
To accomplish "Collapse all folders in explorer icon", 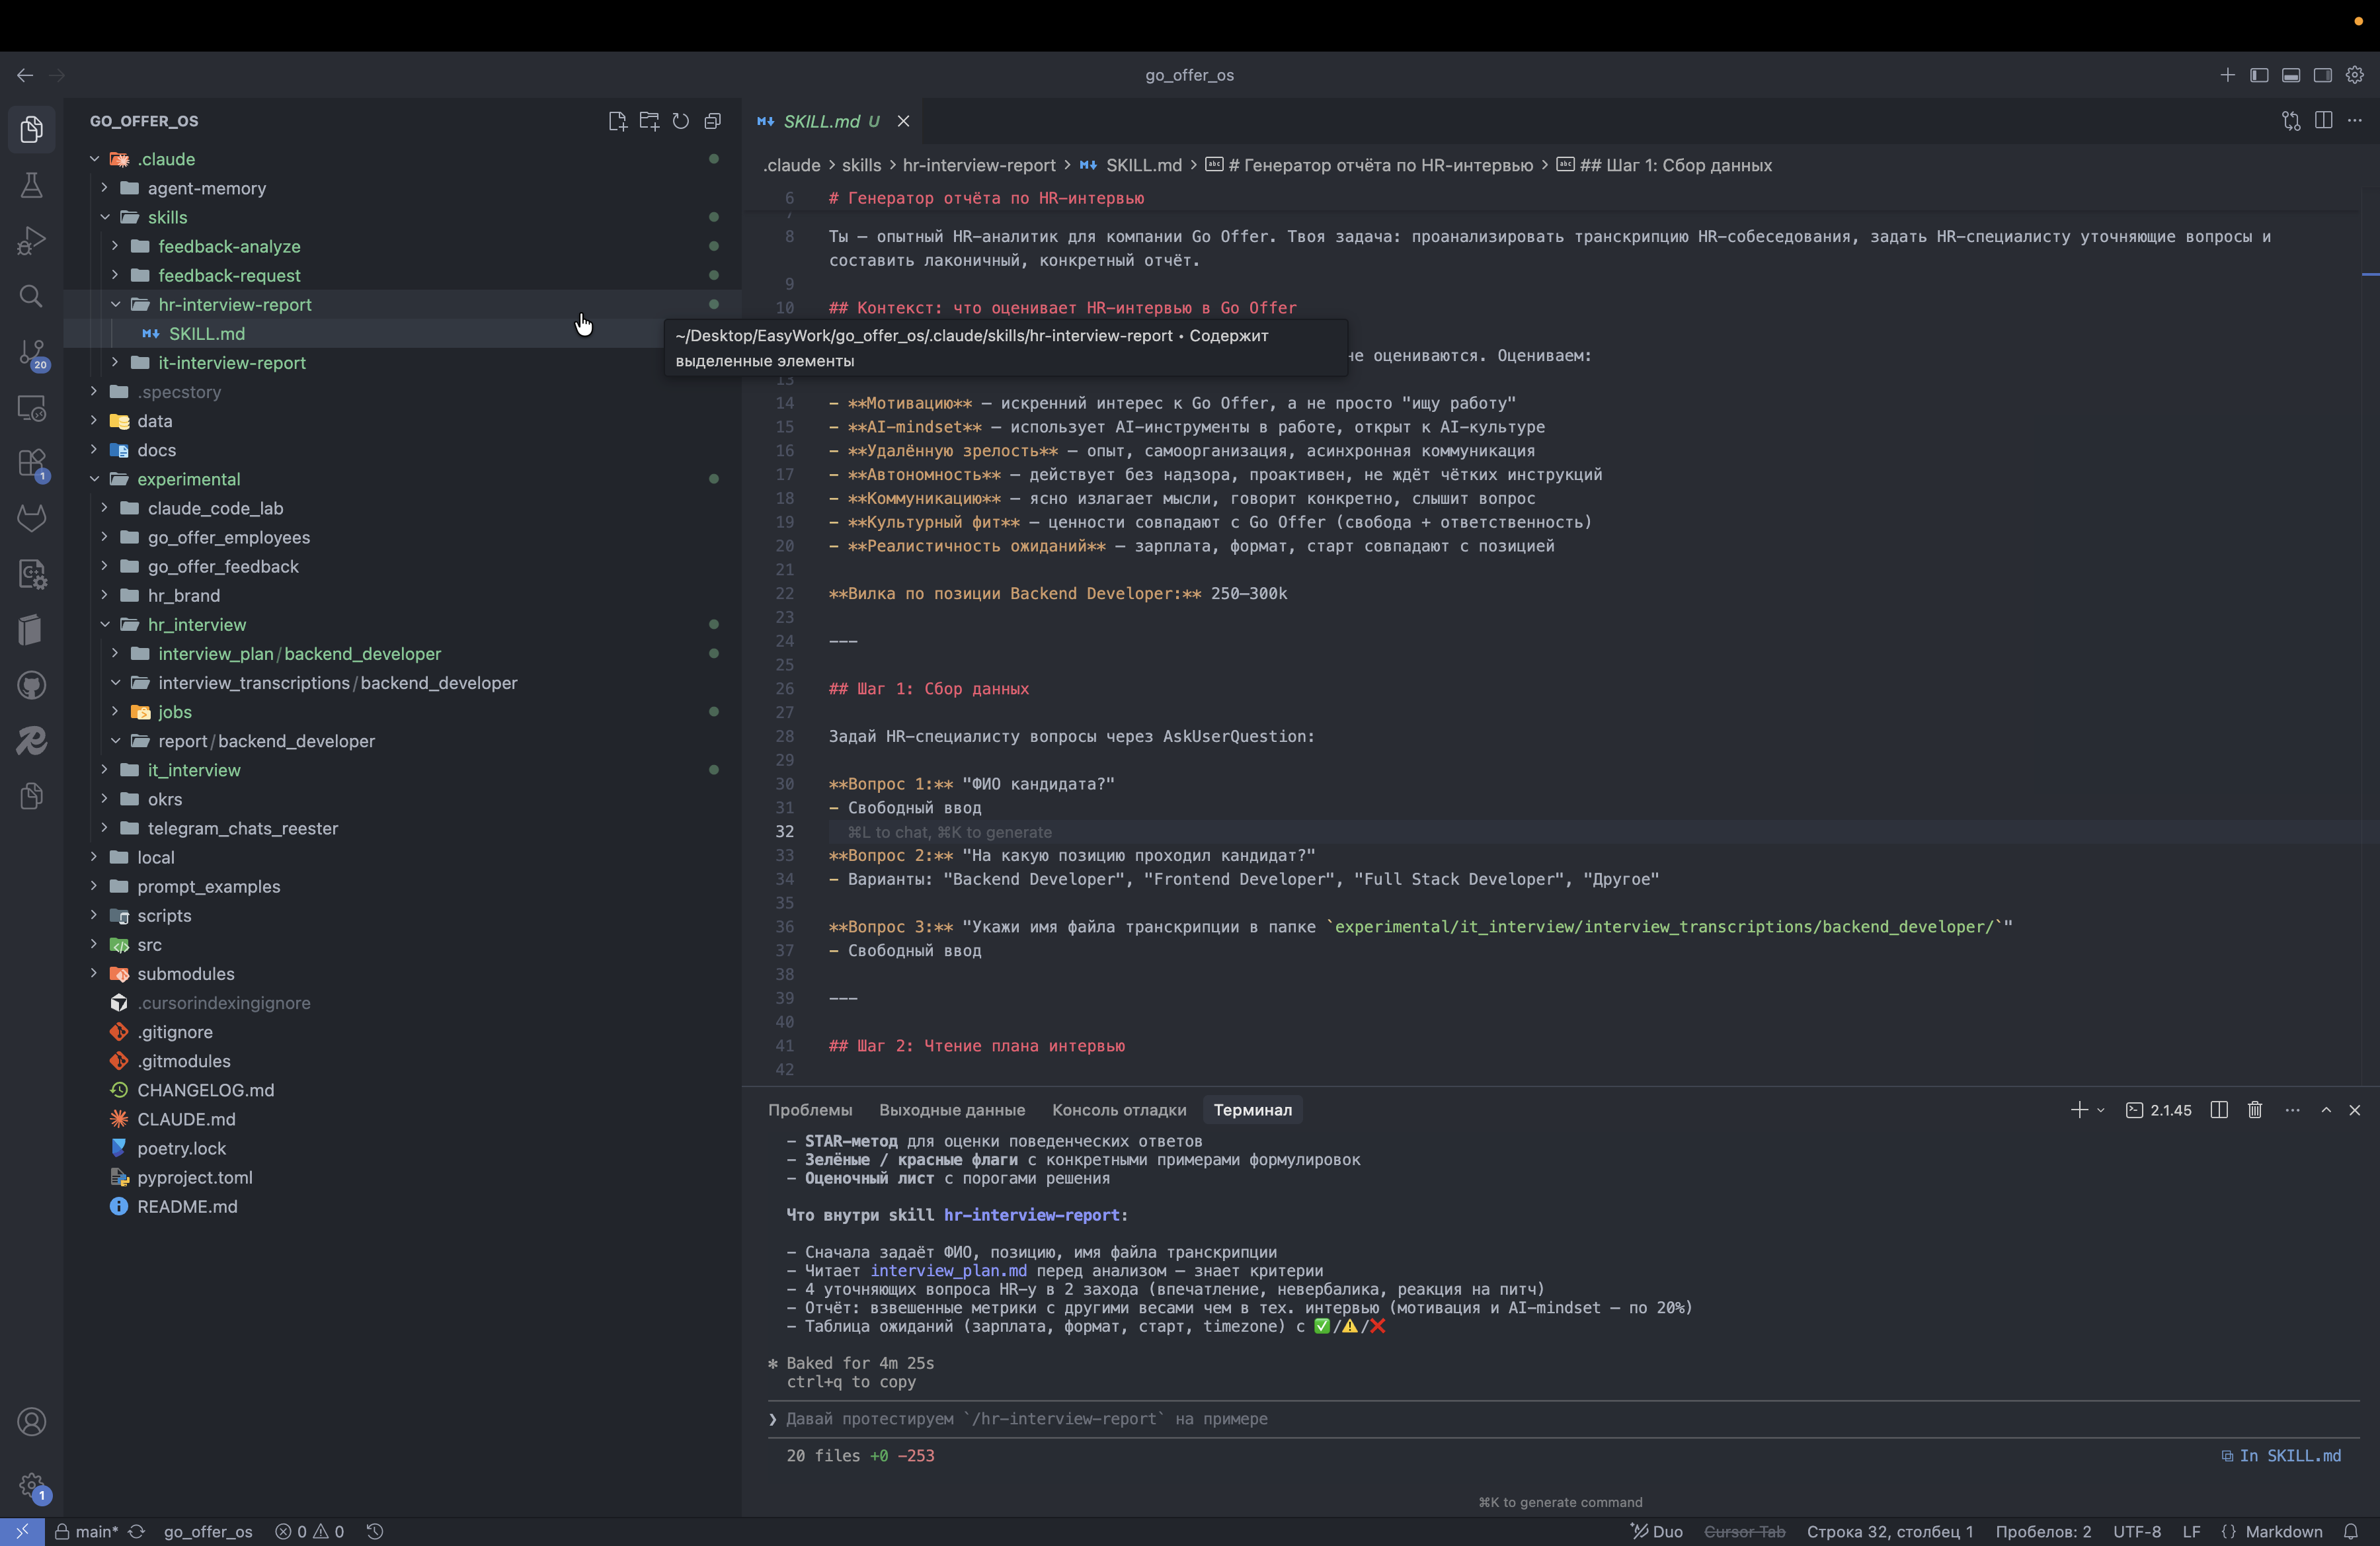I will (x=713, y=121).
